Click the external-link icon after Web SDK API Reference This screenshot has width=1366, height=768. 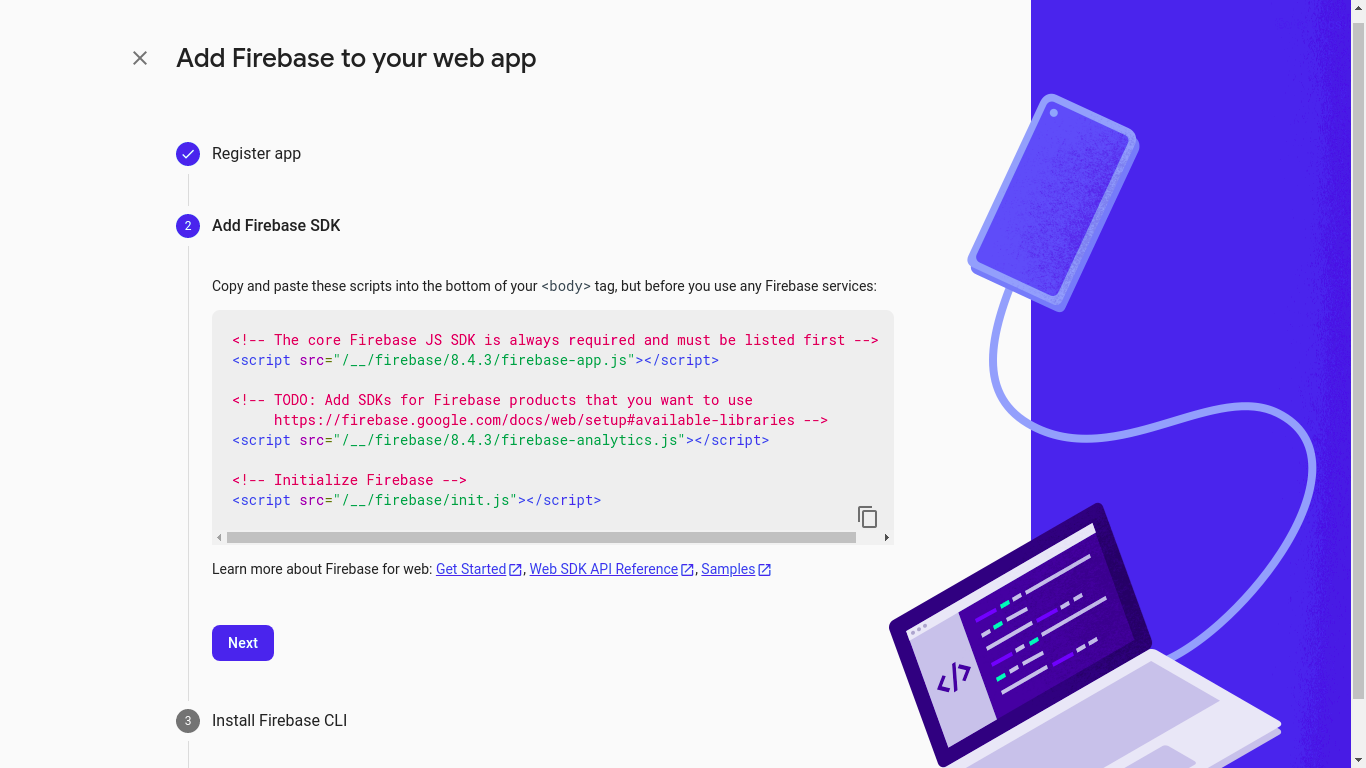(x=688, y=570)
